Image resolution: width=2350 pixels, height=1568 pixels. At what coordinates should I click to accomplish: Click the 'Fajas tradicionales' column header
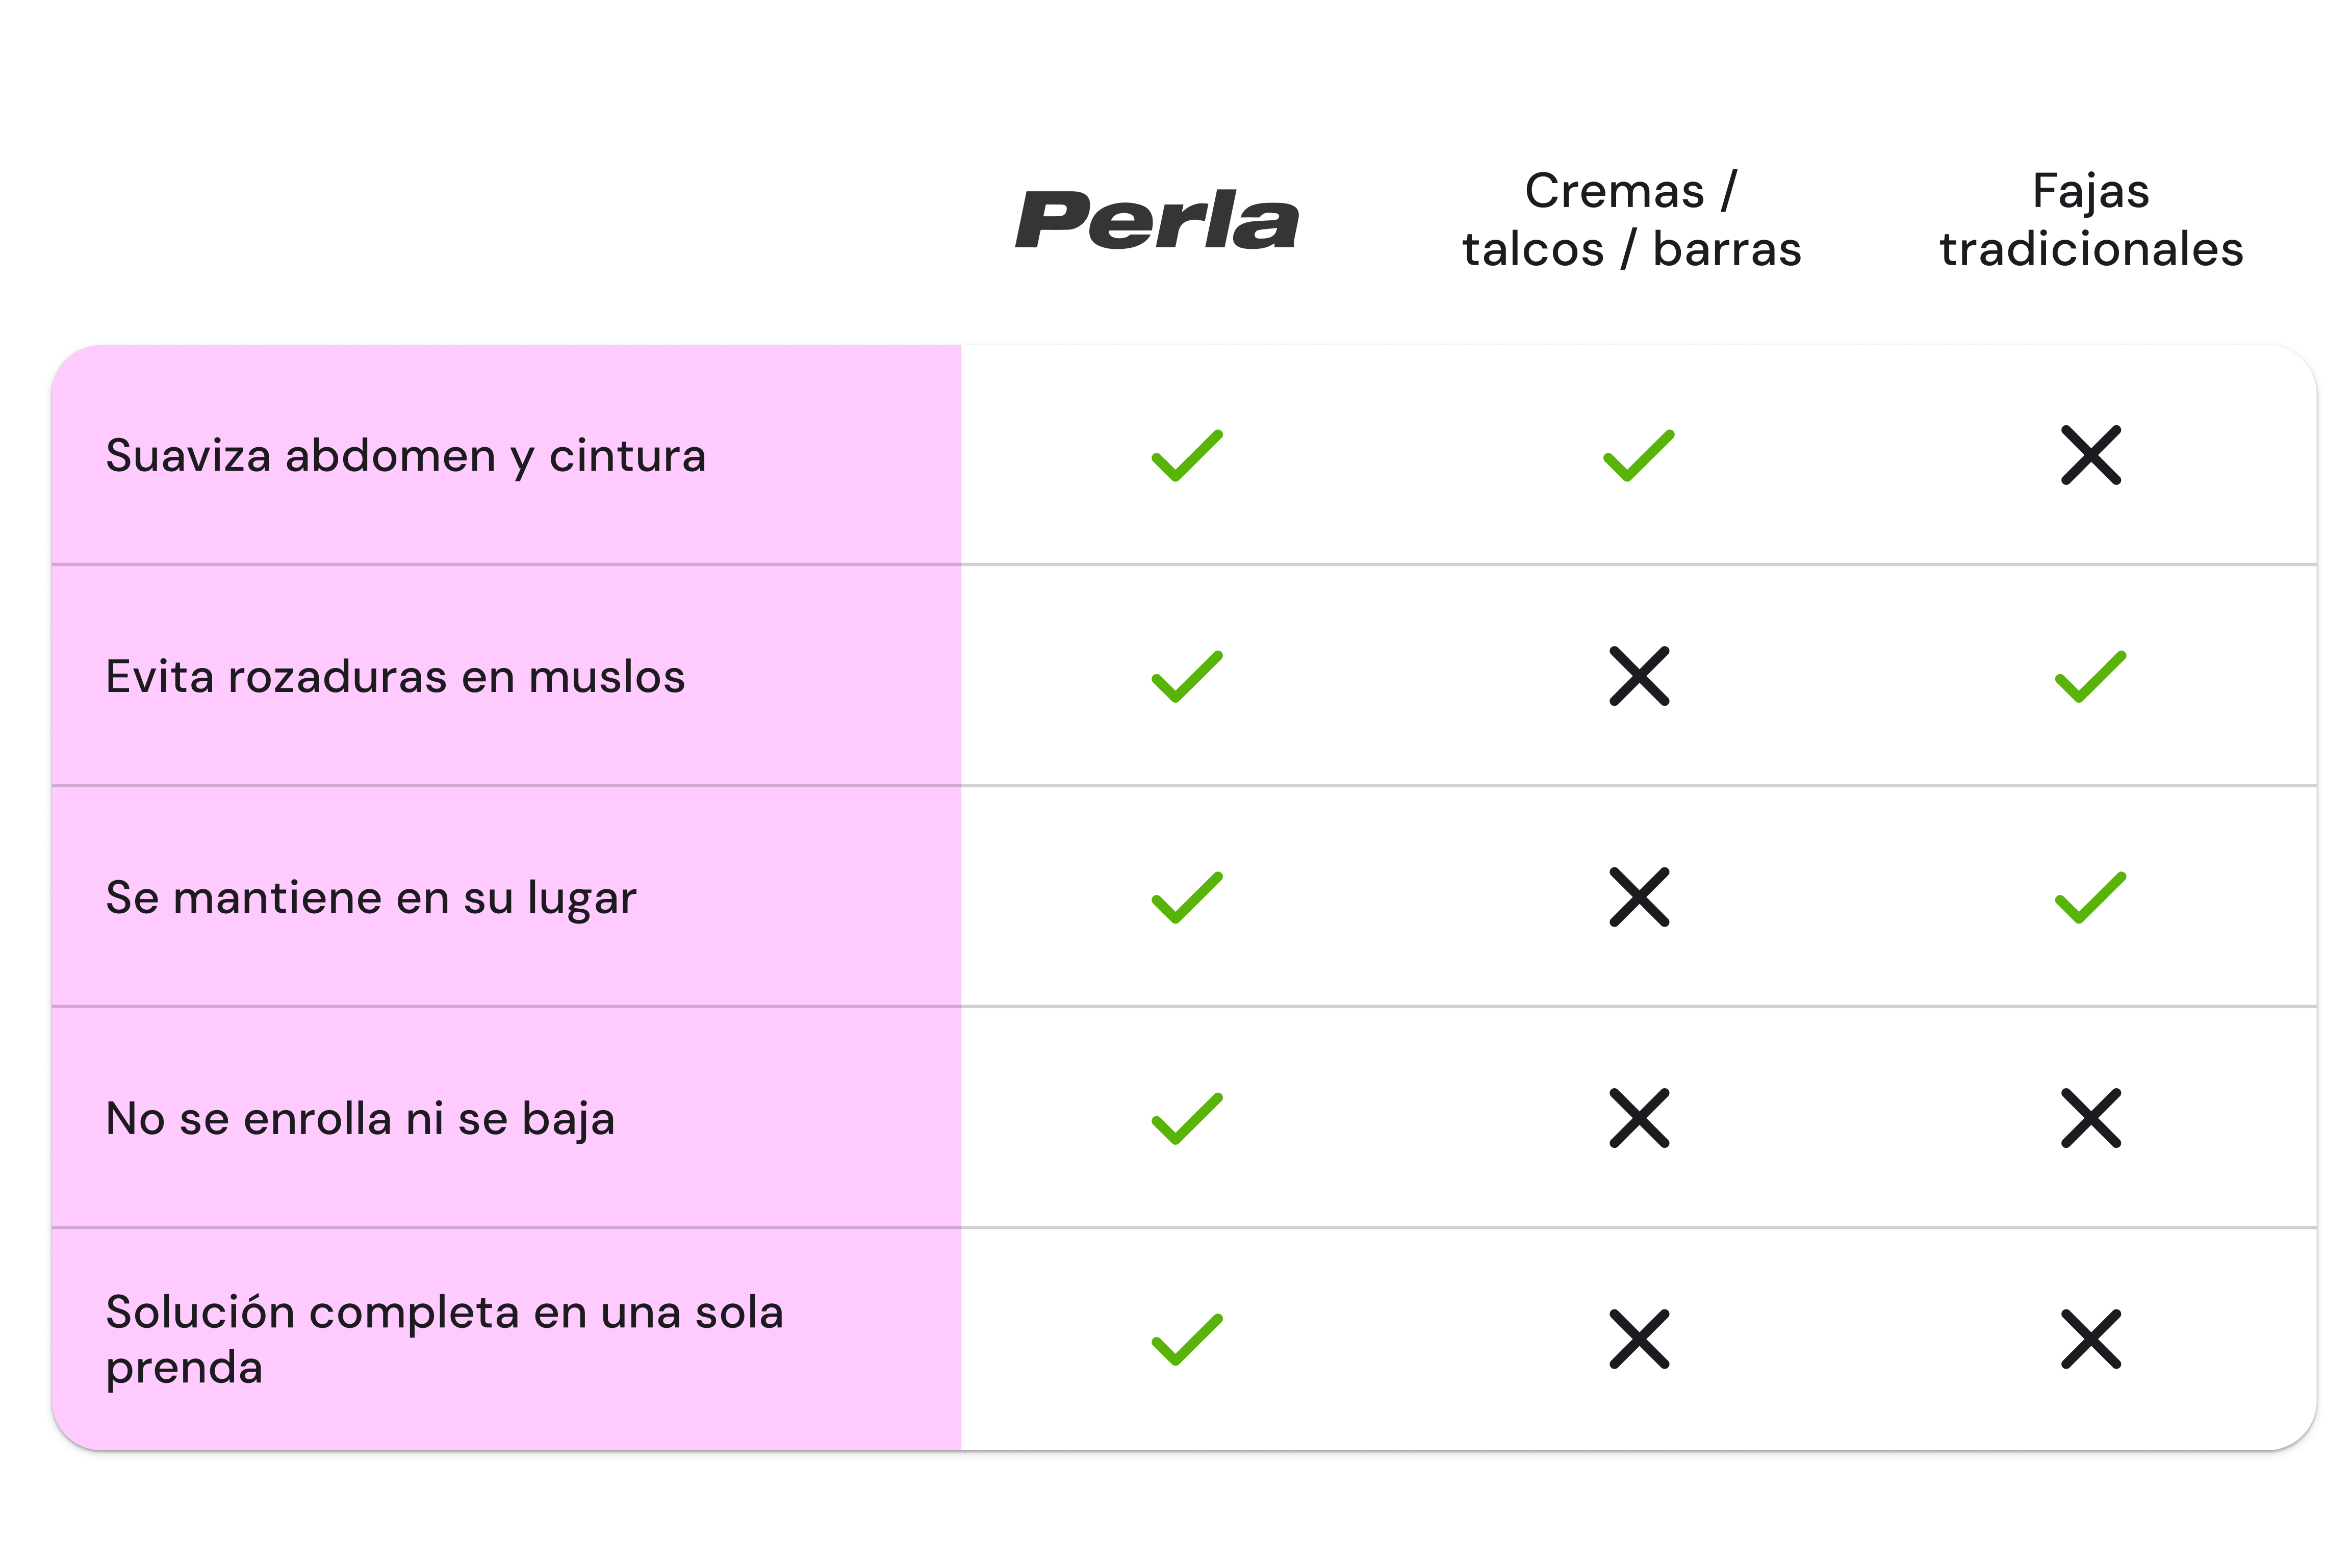(x=2091, y=220)
